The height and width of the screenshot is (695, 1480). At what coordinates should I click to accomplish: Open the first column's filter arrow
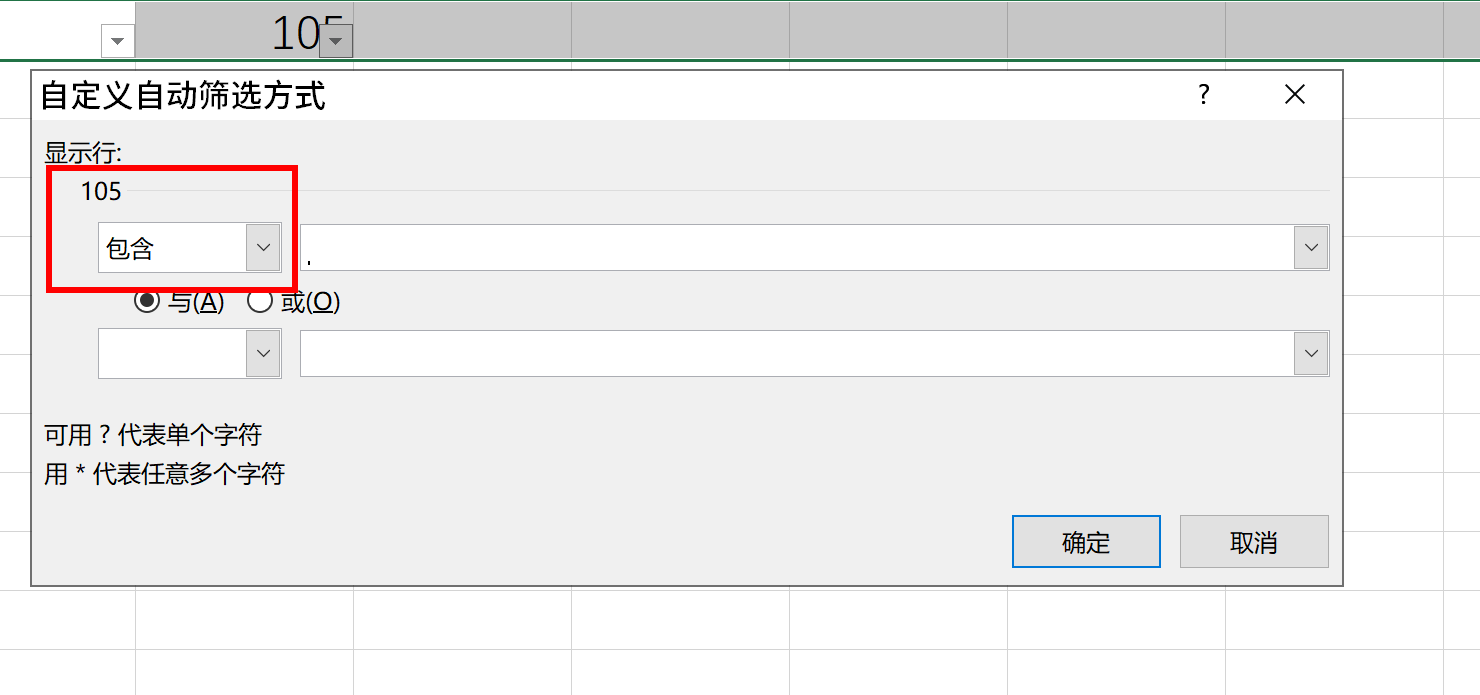coord(118,41)
